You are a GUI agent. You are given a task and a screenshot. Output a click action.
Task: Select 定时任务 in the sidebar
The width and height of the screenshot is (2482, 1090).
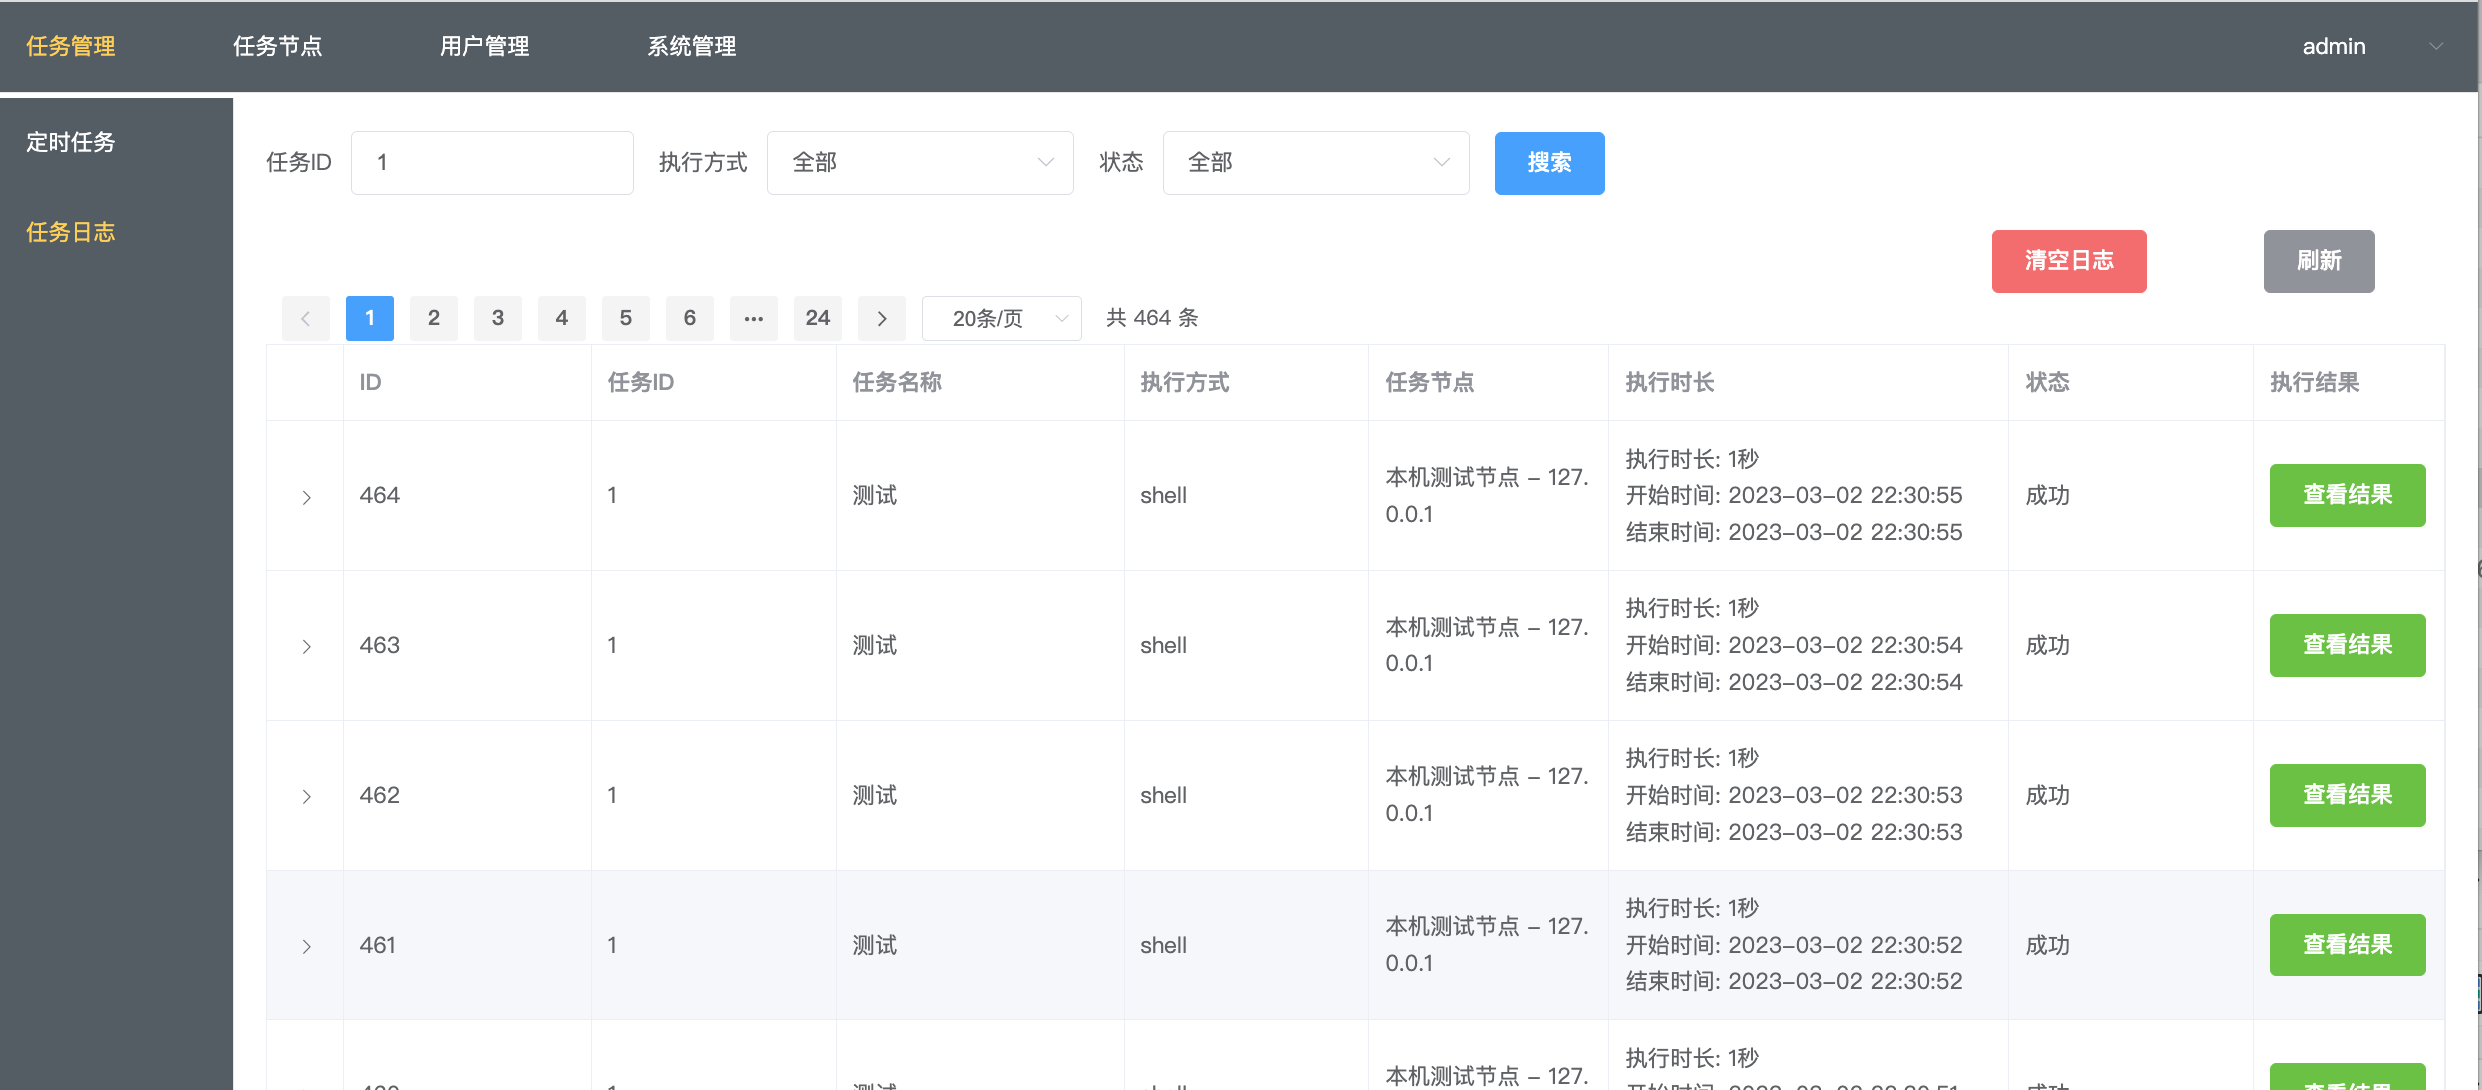71,142
